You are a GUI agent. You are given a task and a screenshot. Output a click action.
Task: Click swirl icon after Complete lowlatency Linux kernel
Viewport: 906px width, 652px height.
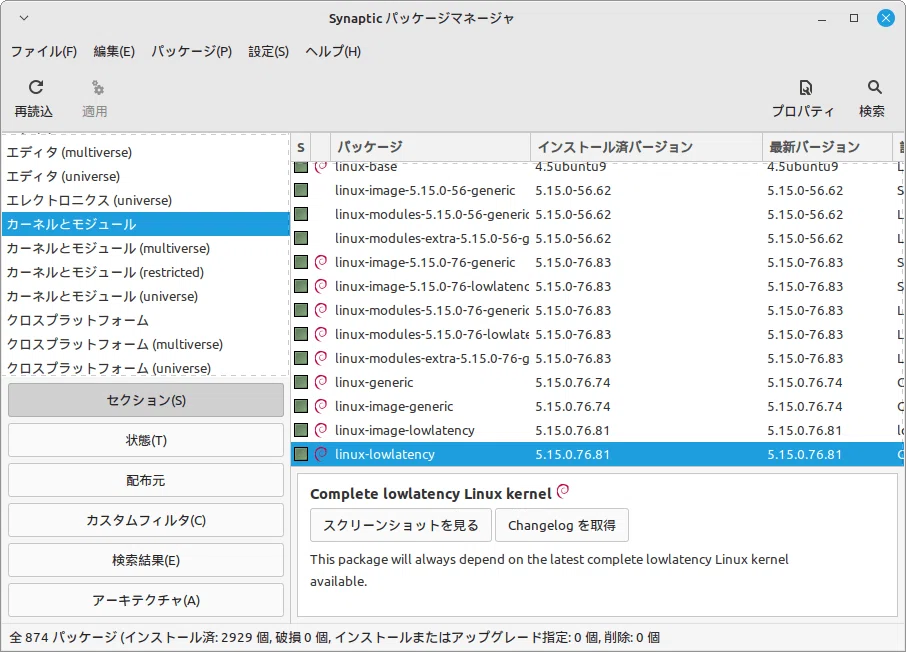(563, 491)
